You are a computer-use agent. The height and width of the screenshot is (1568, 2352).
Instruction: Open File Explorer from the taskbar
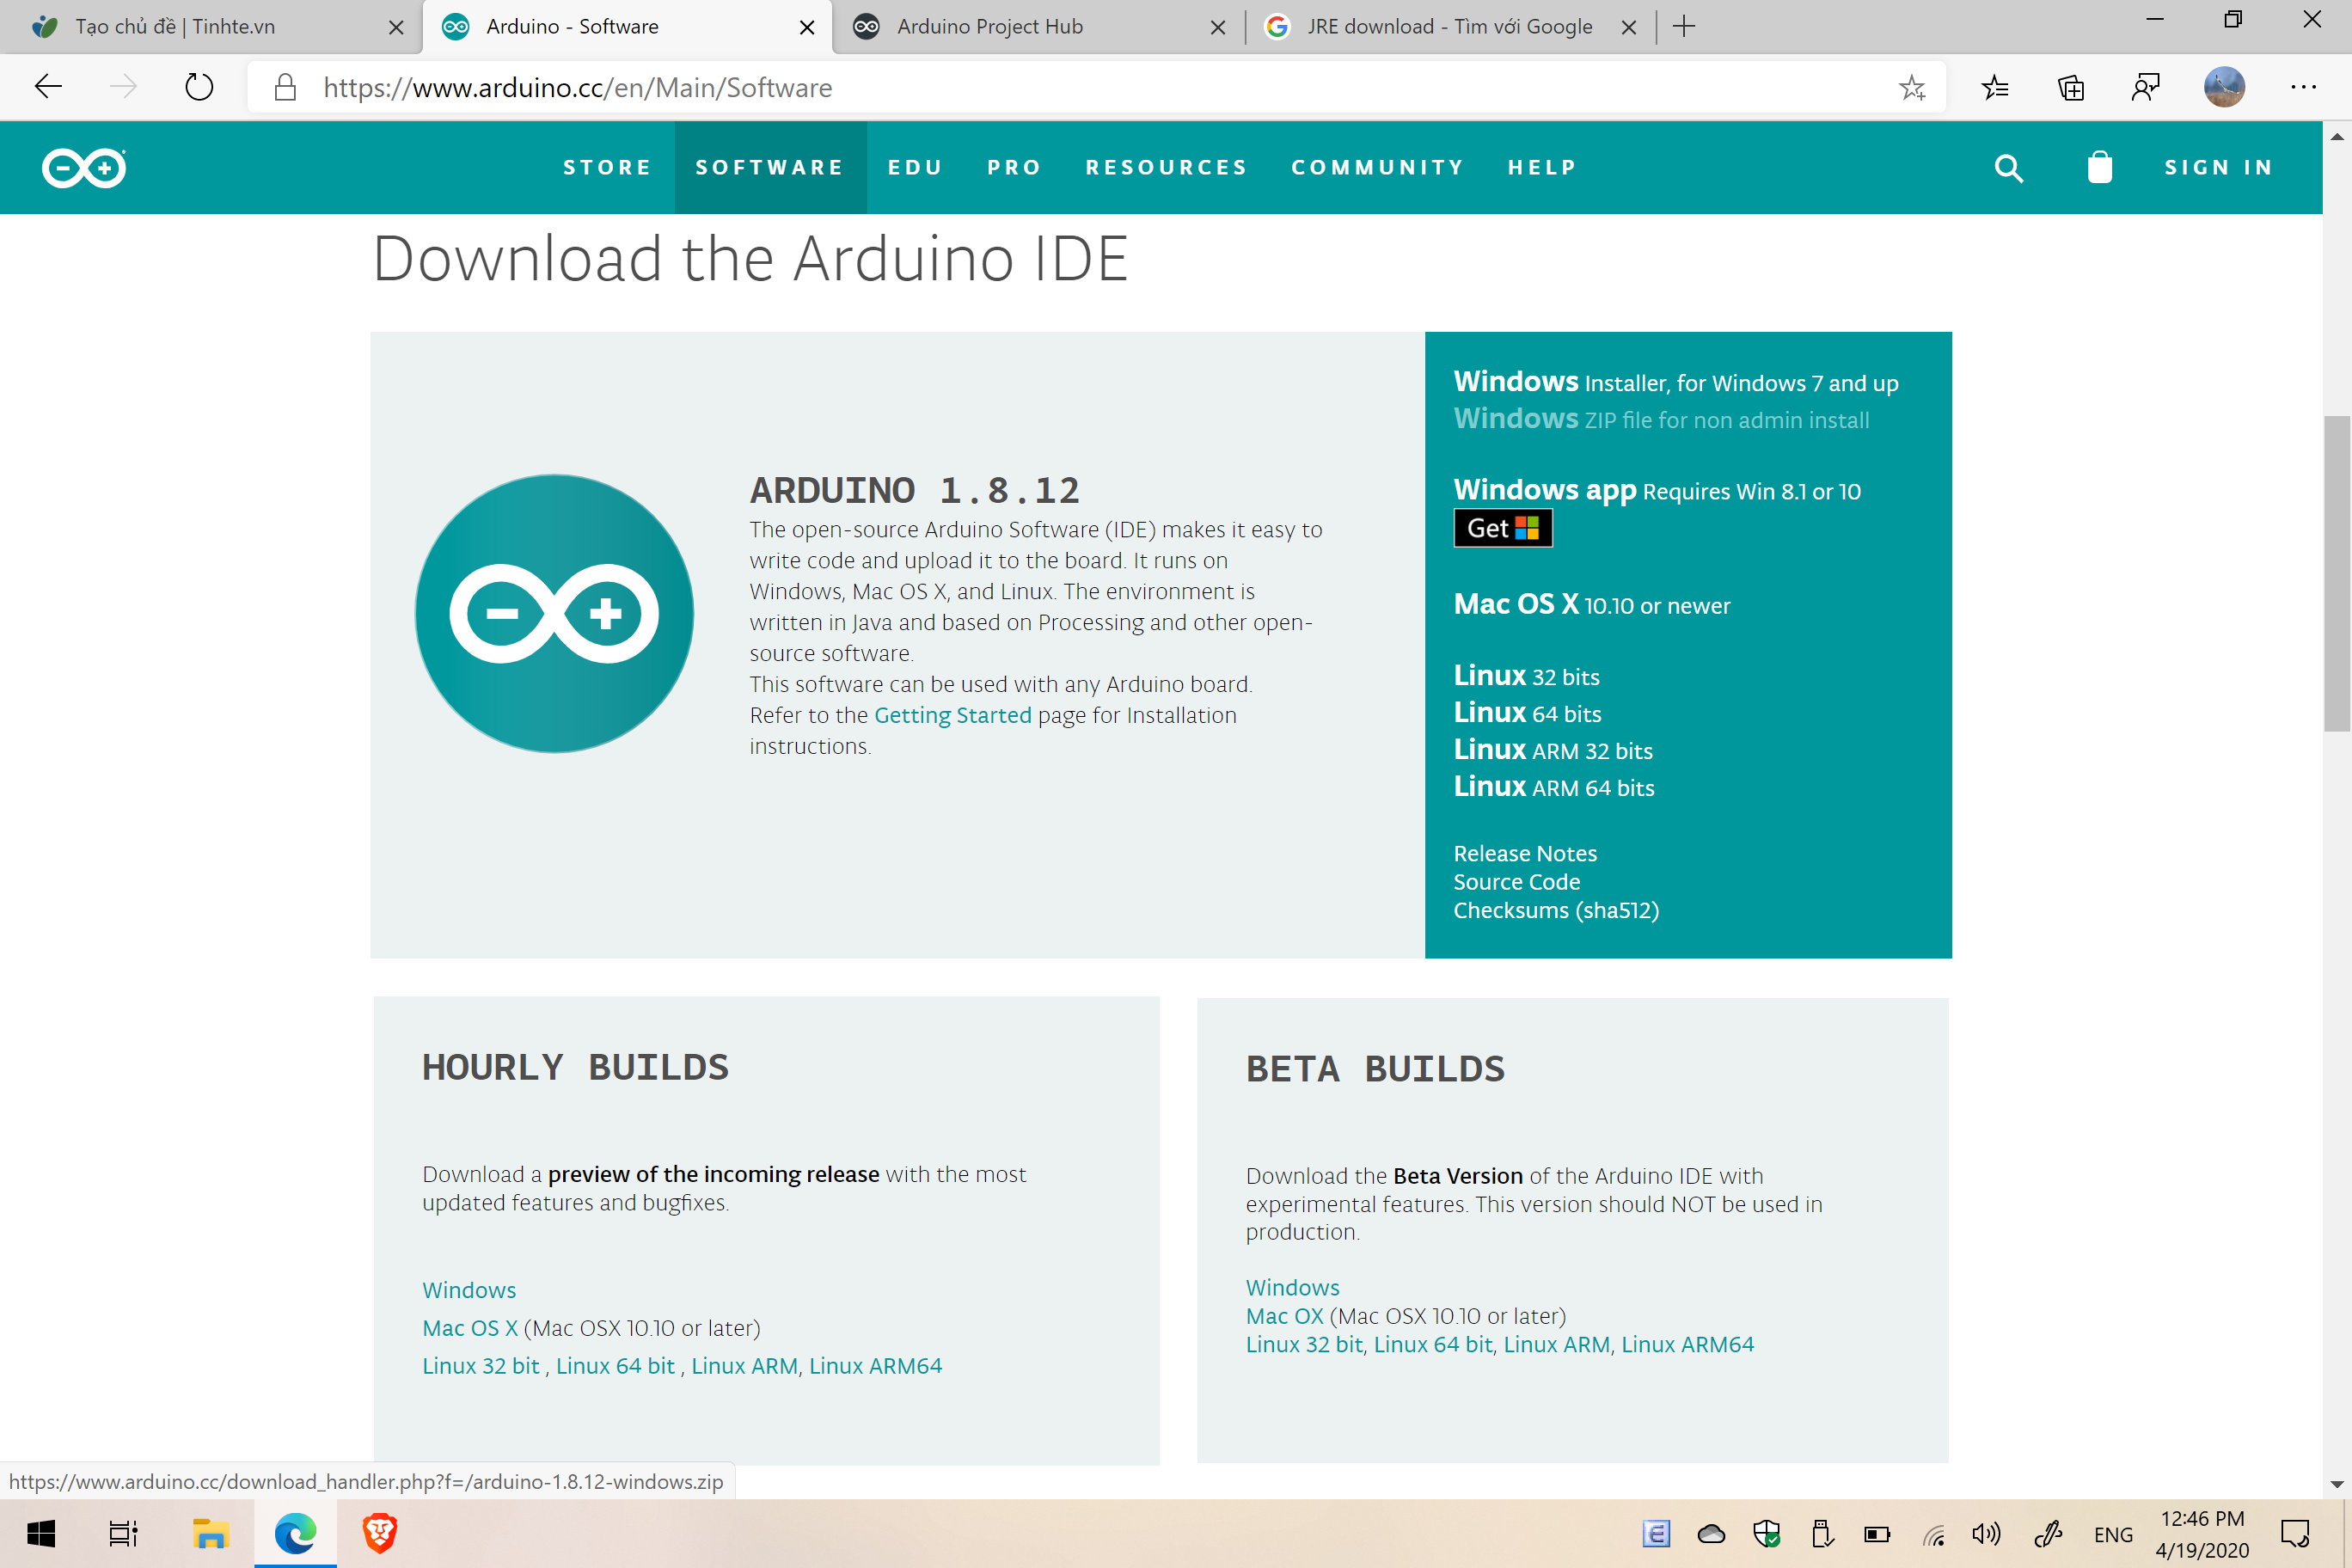210,1533
